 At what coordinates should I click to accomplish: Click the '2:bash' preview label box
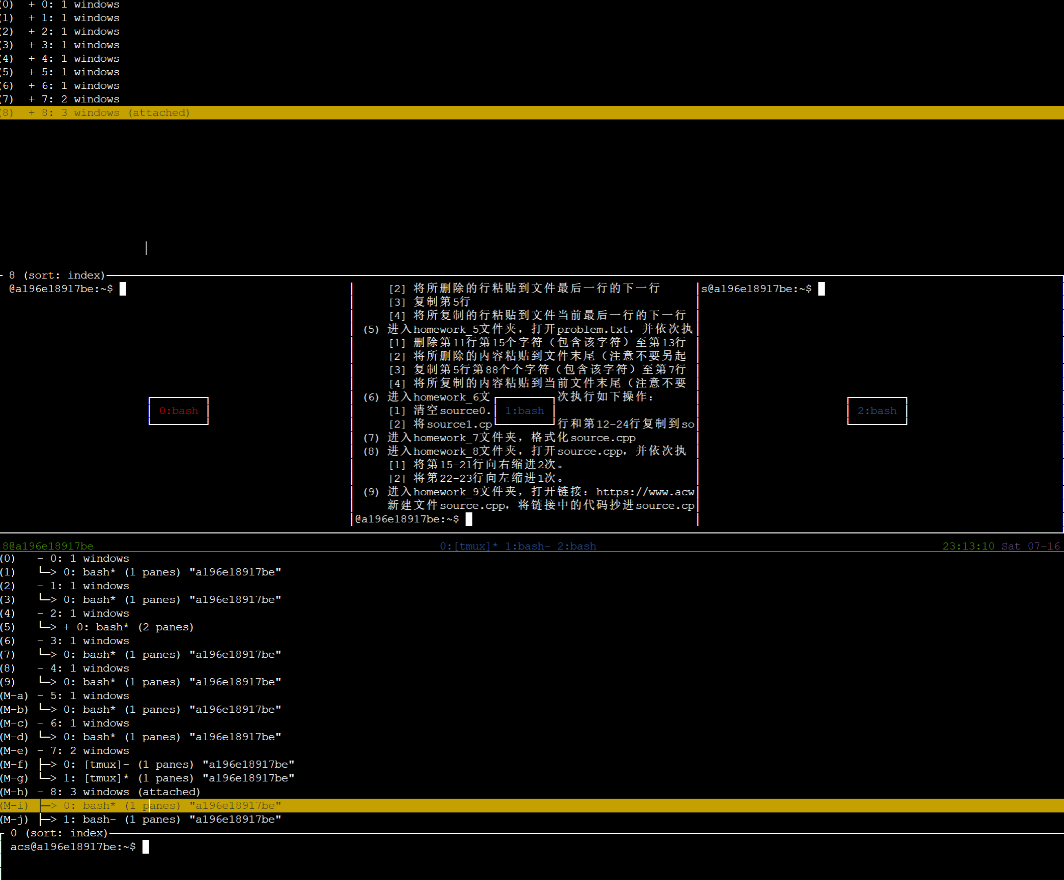click(x=877, y=411)
